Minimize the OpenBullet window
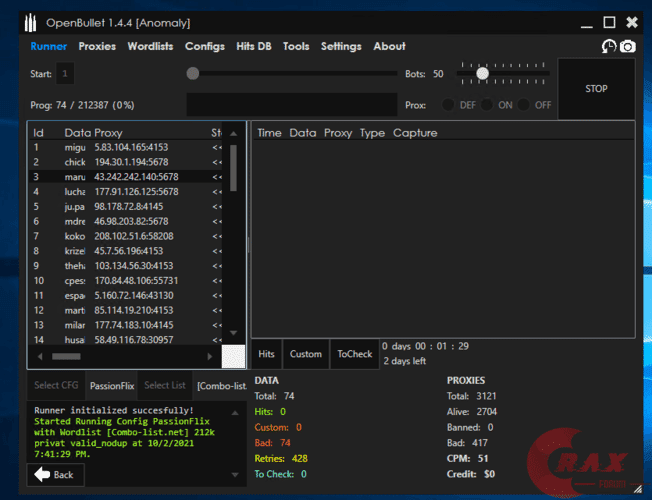The width and height of the screenshot is (652, 500). (586, 22)
